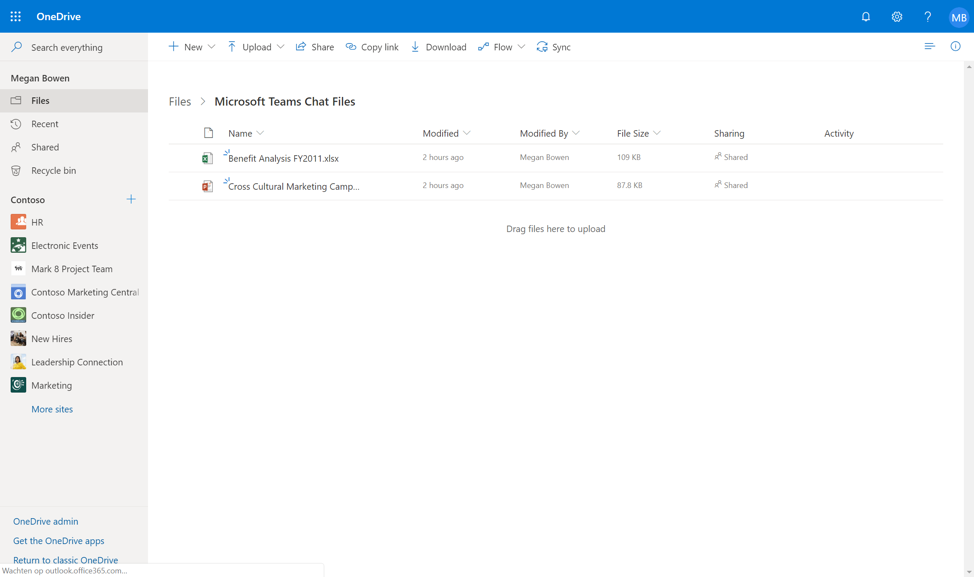Click the Sharing column header

tap(729, 134)
